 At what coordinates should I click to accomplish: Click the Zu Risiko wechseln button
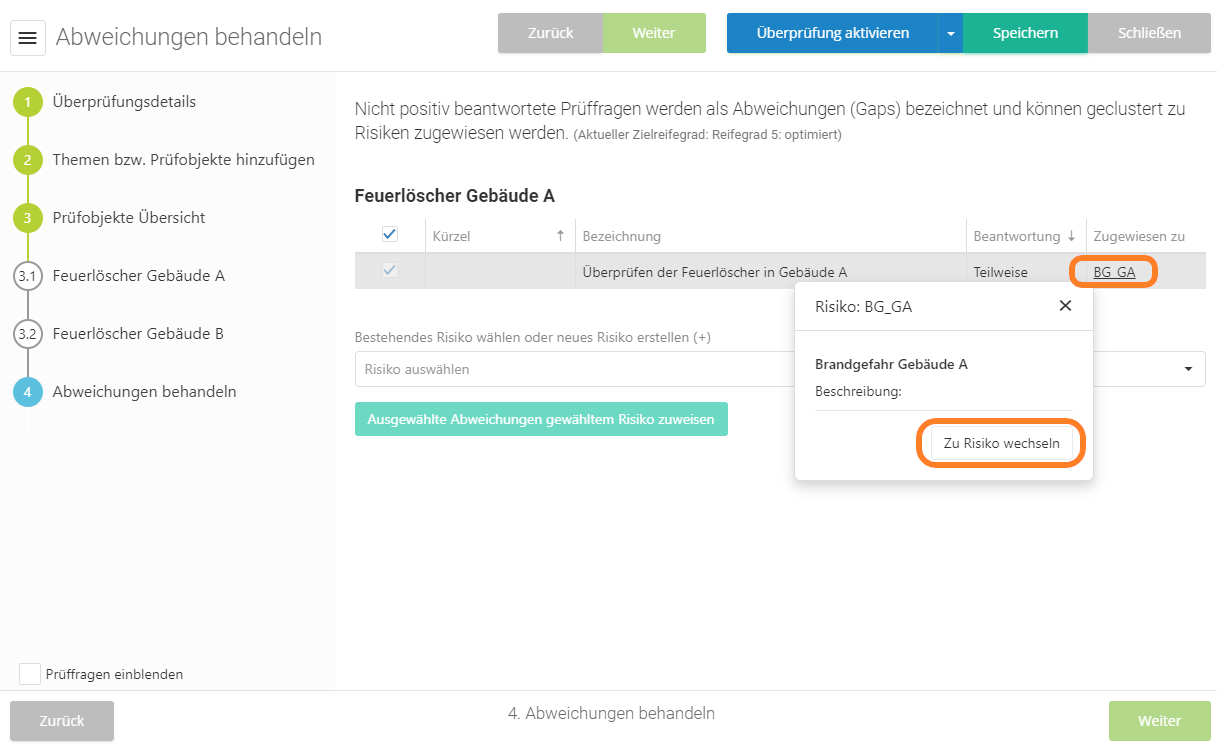pos(1001,443)
